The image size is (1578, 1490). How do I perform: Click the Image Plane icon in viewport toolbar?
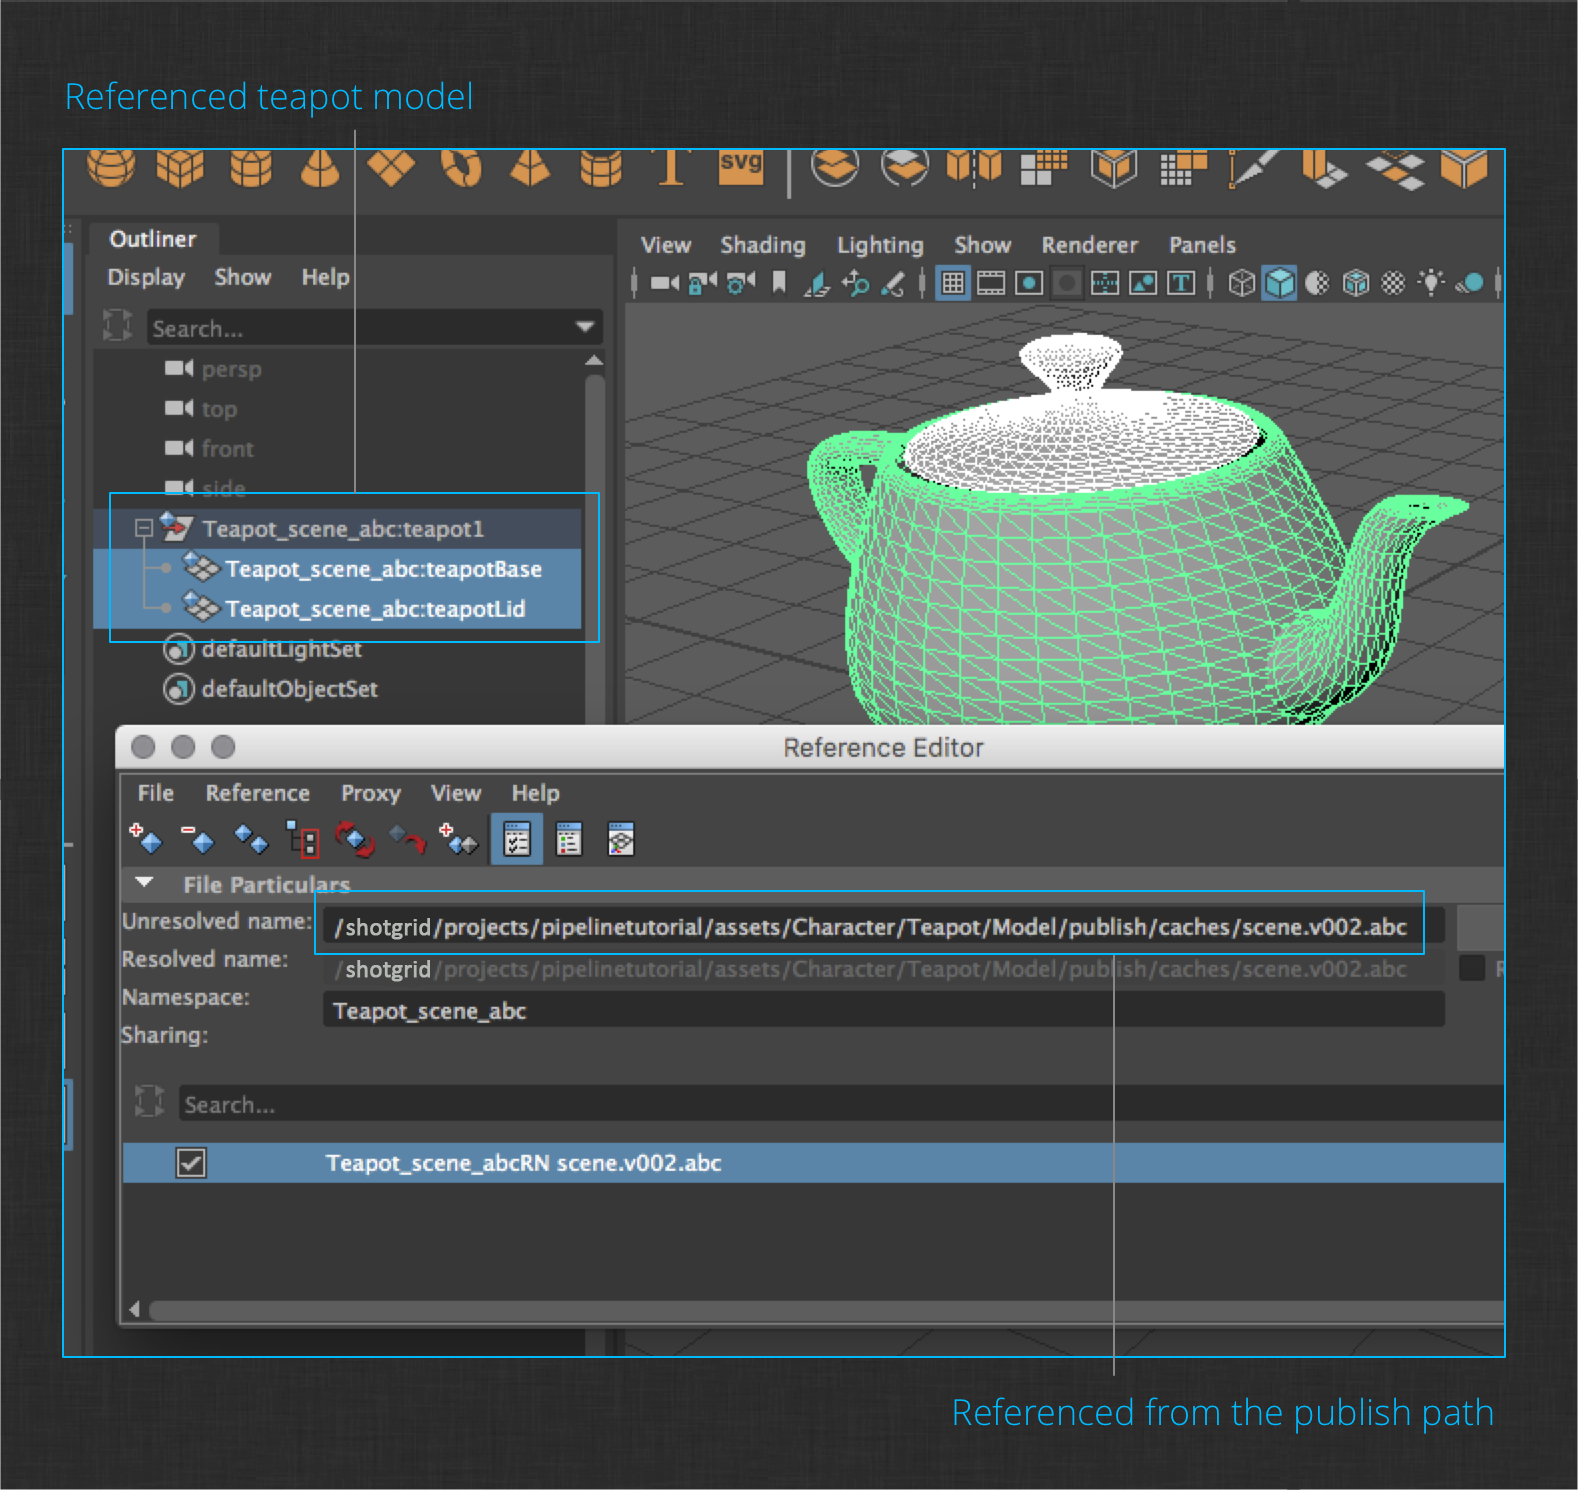(x=817, y=284)
